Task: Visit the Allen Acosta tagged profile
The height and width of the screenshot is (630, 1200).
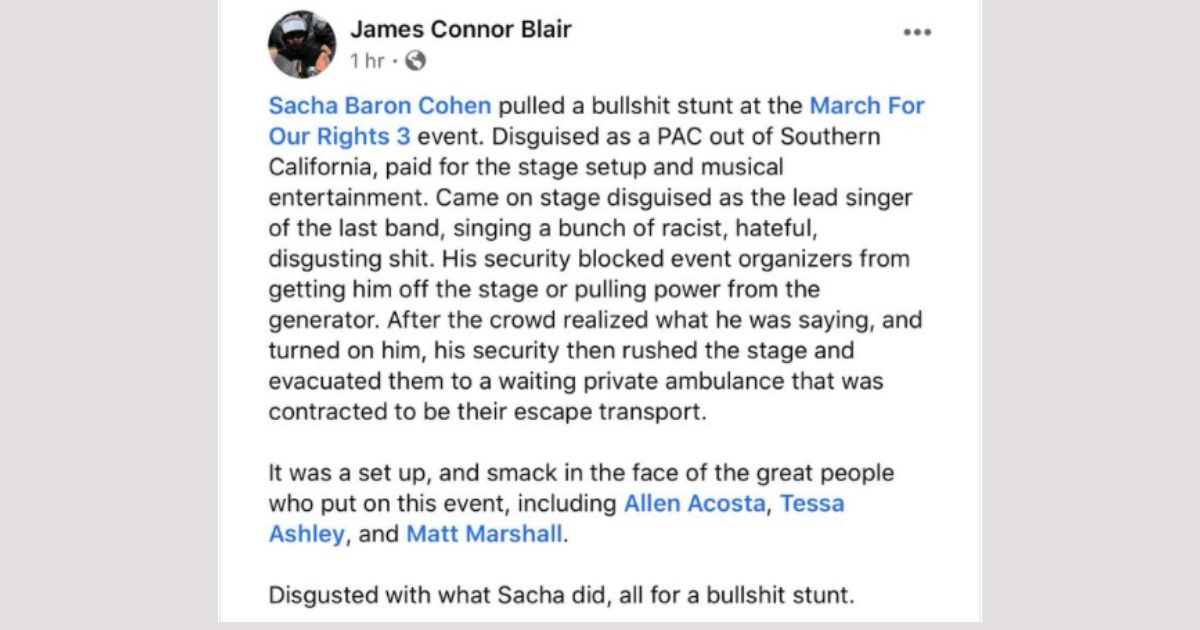Action: click(694, 503)
